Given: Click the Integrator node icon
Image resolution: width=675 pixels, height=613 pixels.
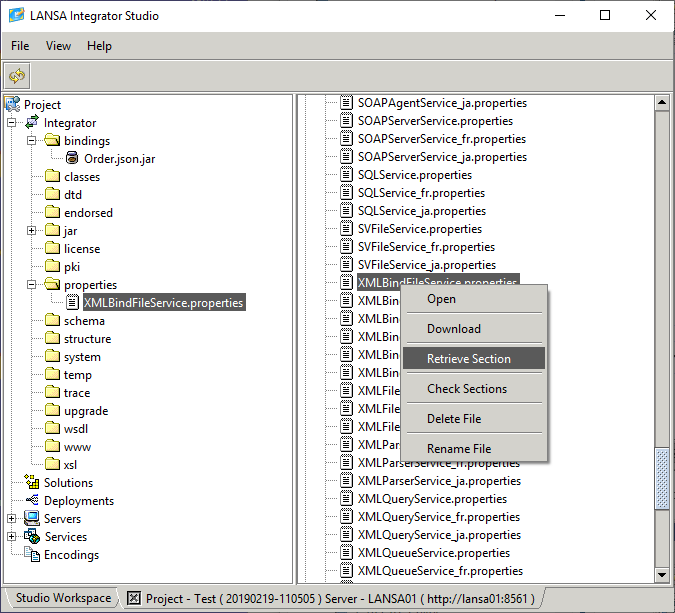Looking at the screenshot, I should point(32,122).
